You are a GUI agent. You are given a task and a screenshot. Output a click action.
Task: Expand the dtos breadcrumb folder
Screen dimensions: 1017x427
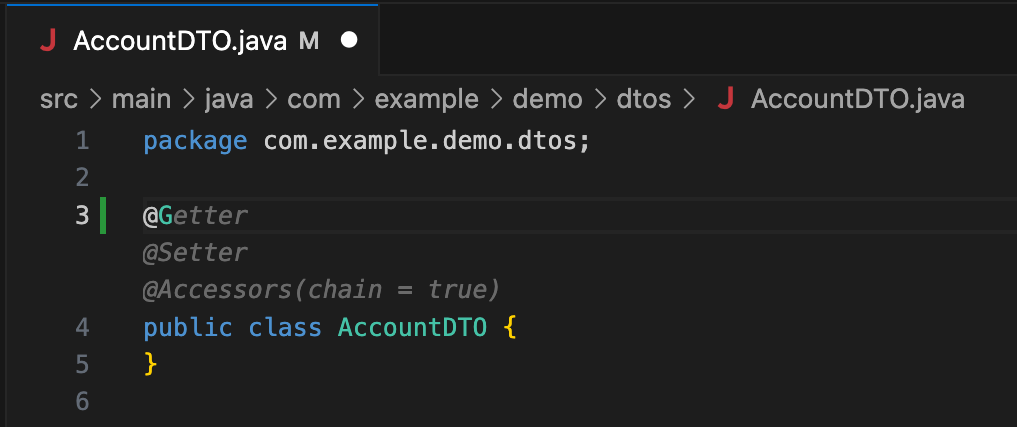click(x=644, y=99)
